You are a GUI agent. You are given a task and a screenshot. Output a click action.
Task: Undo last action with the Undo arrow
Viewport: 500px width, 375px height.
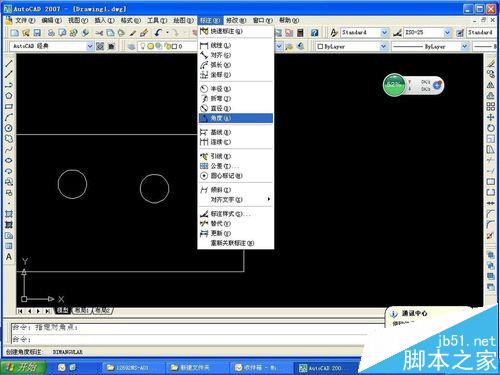tap(158, 32)
